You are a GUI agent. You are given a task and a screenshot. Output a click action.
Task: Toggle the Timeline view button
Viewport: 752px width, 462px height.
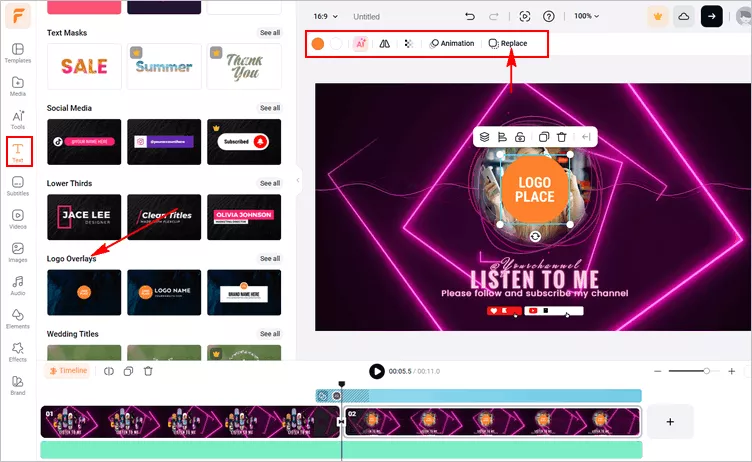[69, 371]
